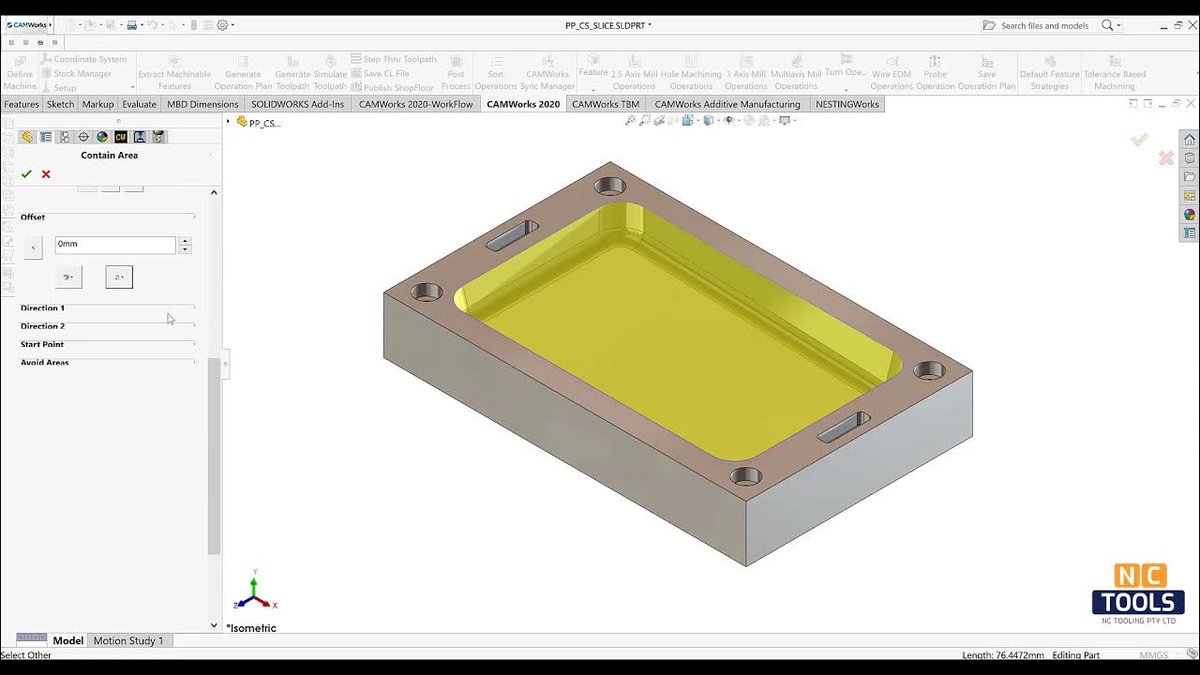This screenshot has width=1200, height=675.
Task: Open Wire EDM Operations
Action: point(892,73)
